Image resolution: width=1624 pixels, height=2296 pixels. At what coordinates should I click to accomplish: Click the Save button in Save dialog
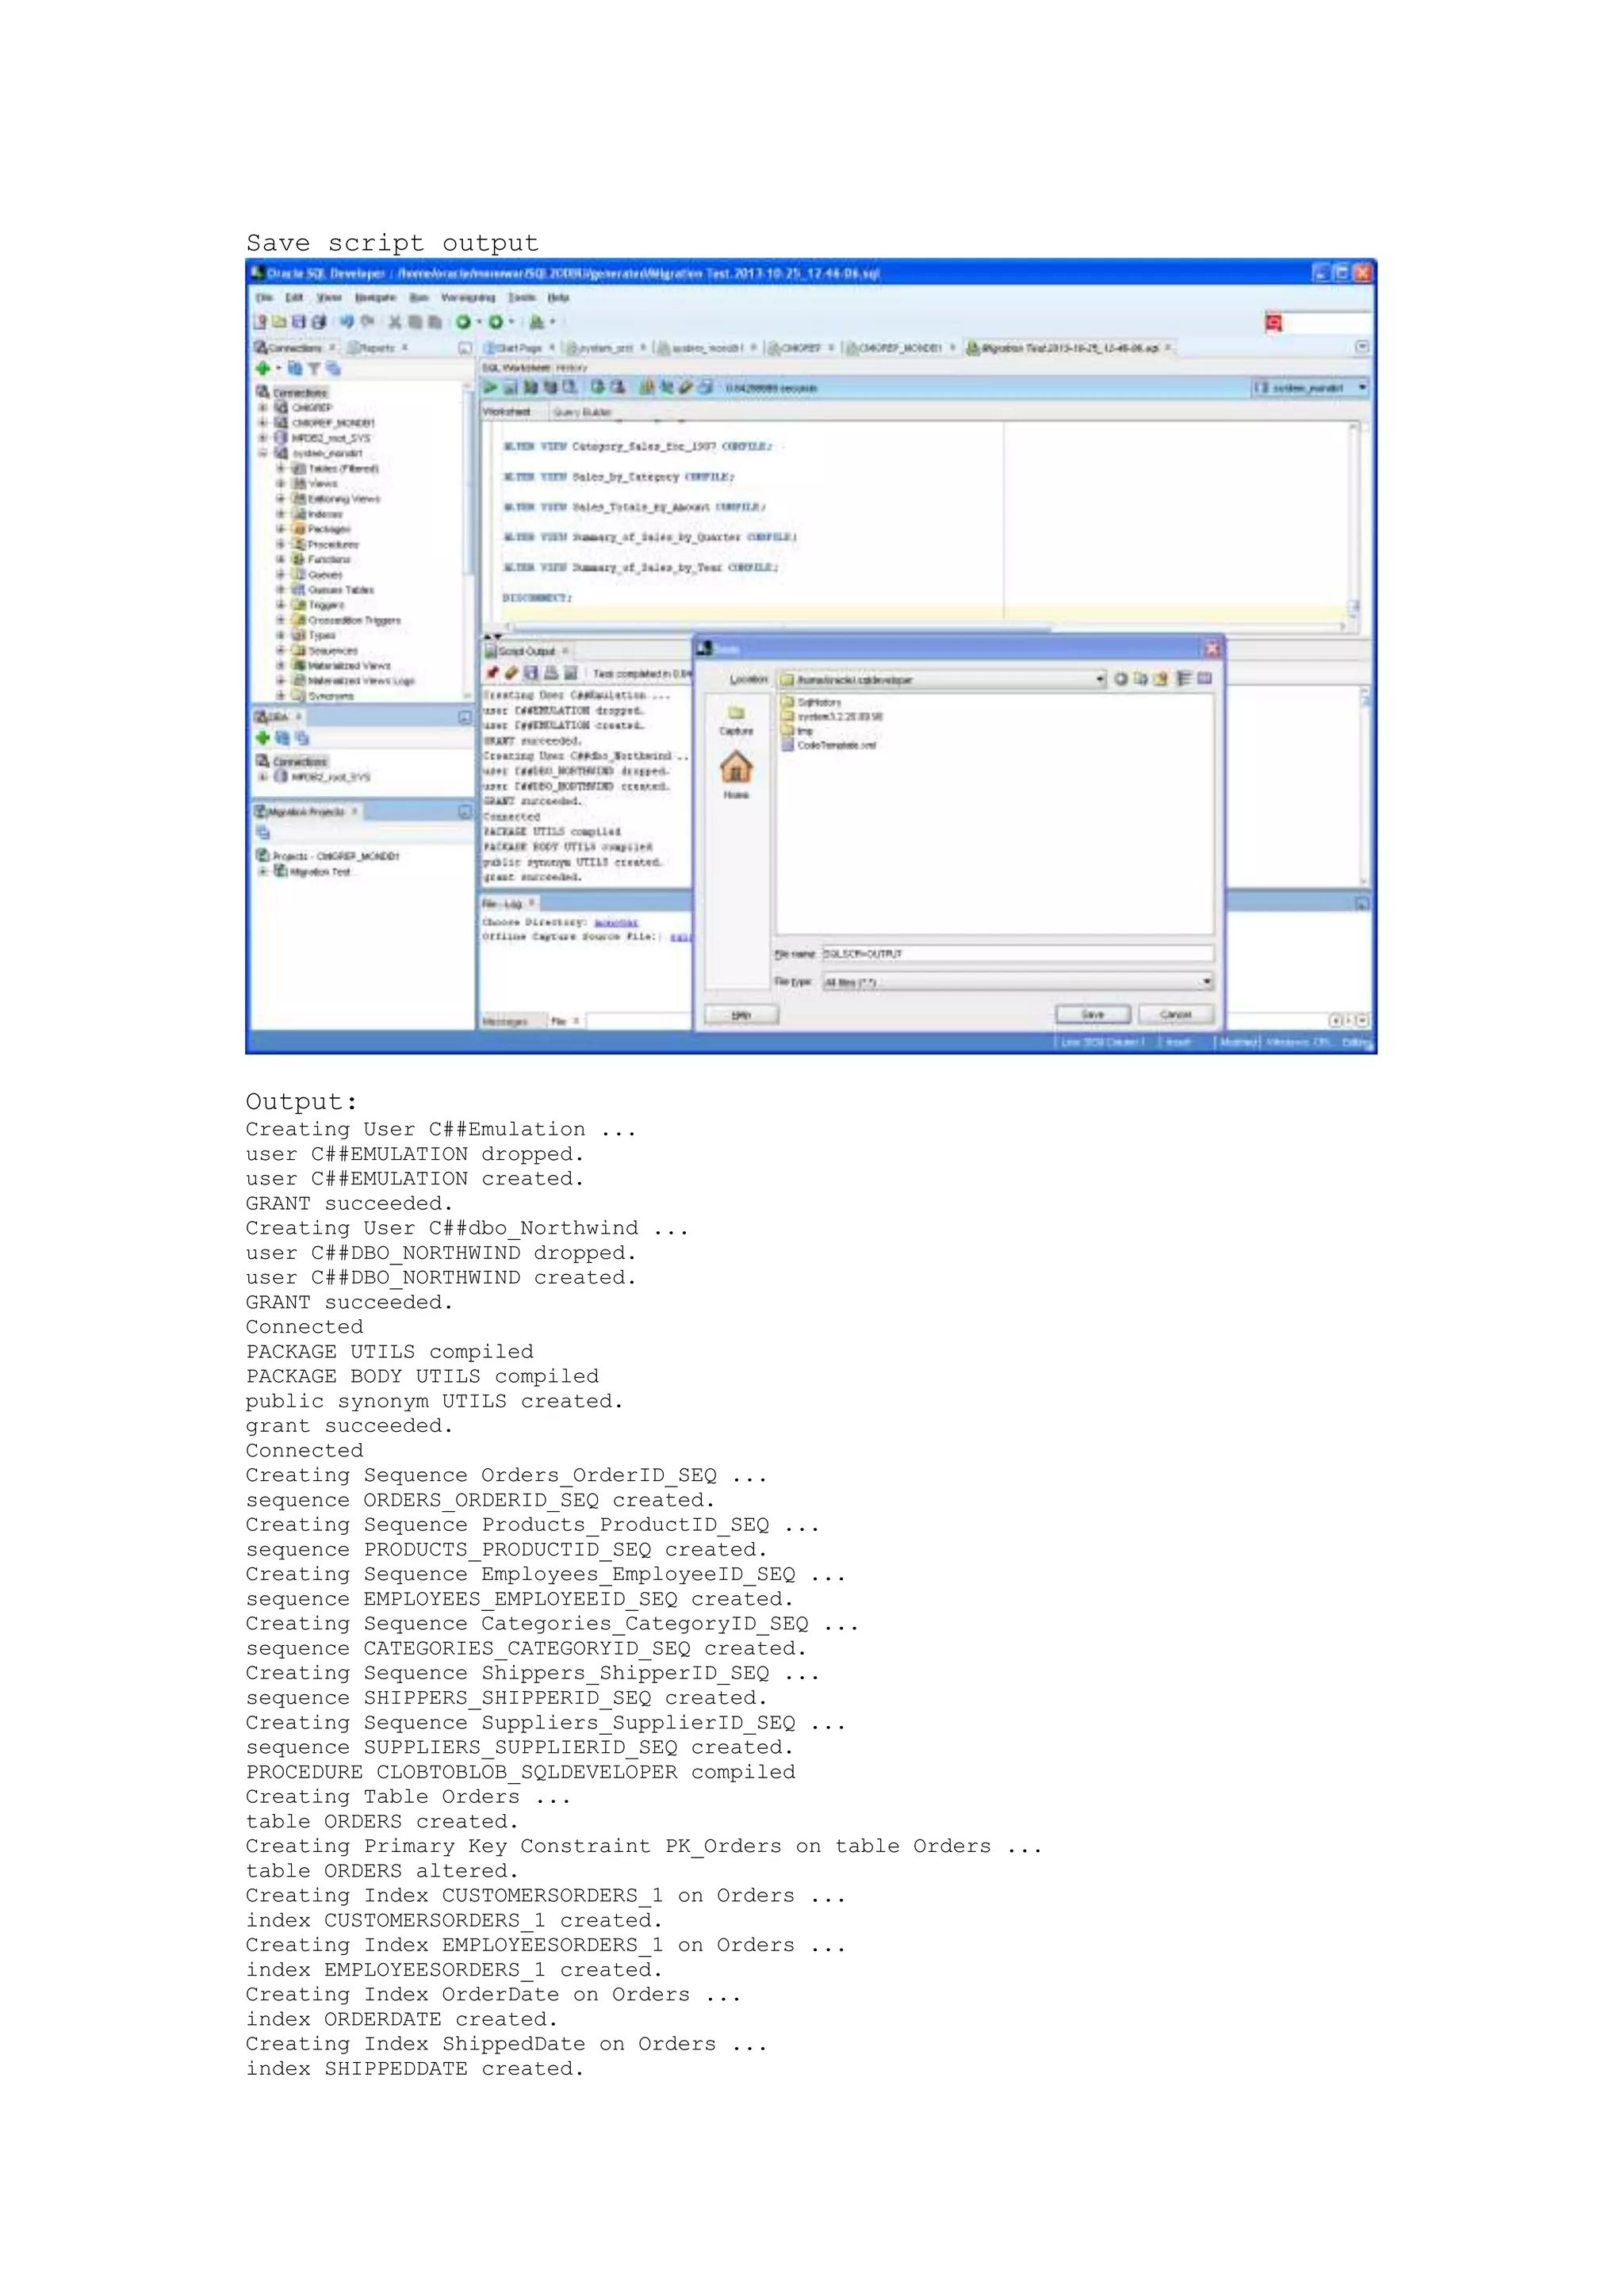coord(1093,1014)
